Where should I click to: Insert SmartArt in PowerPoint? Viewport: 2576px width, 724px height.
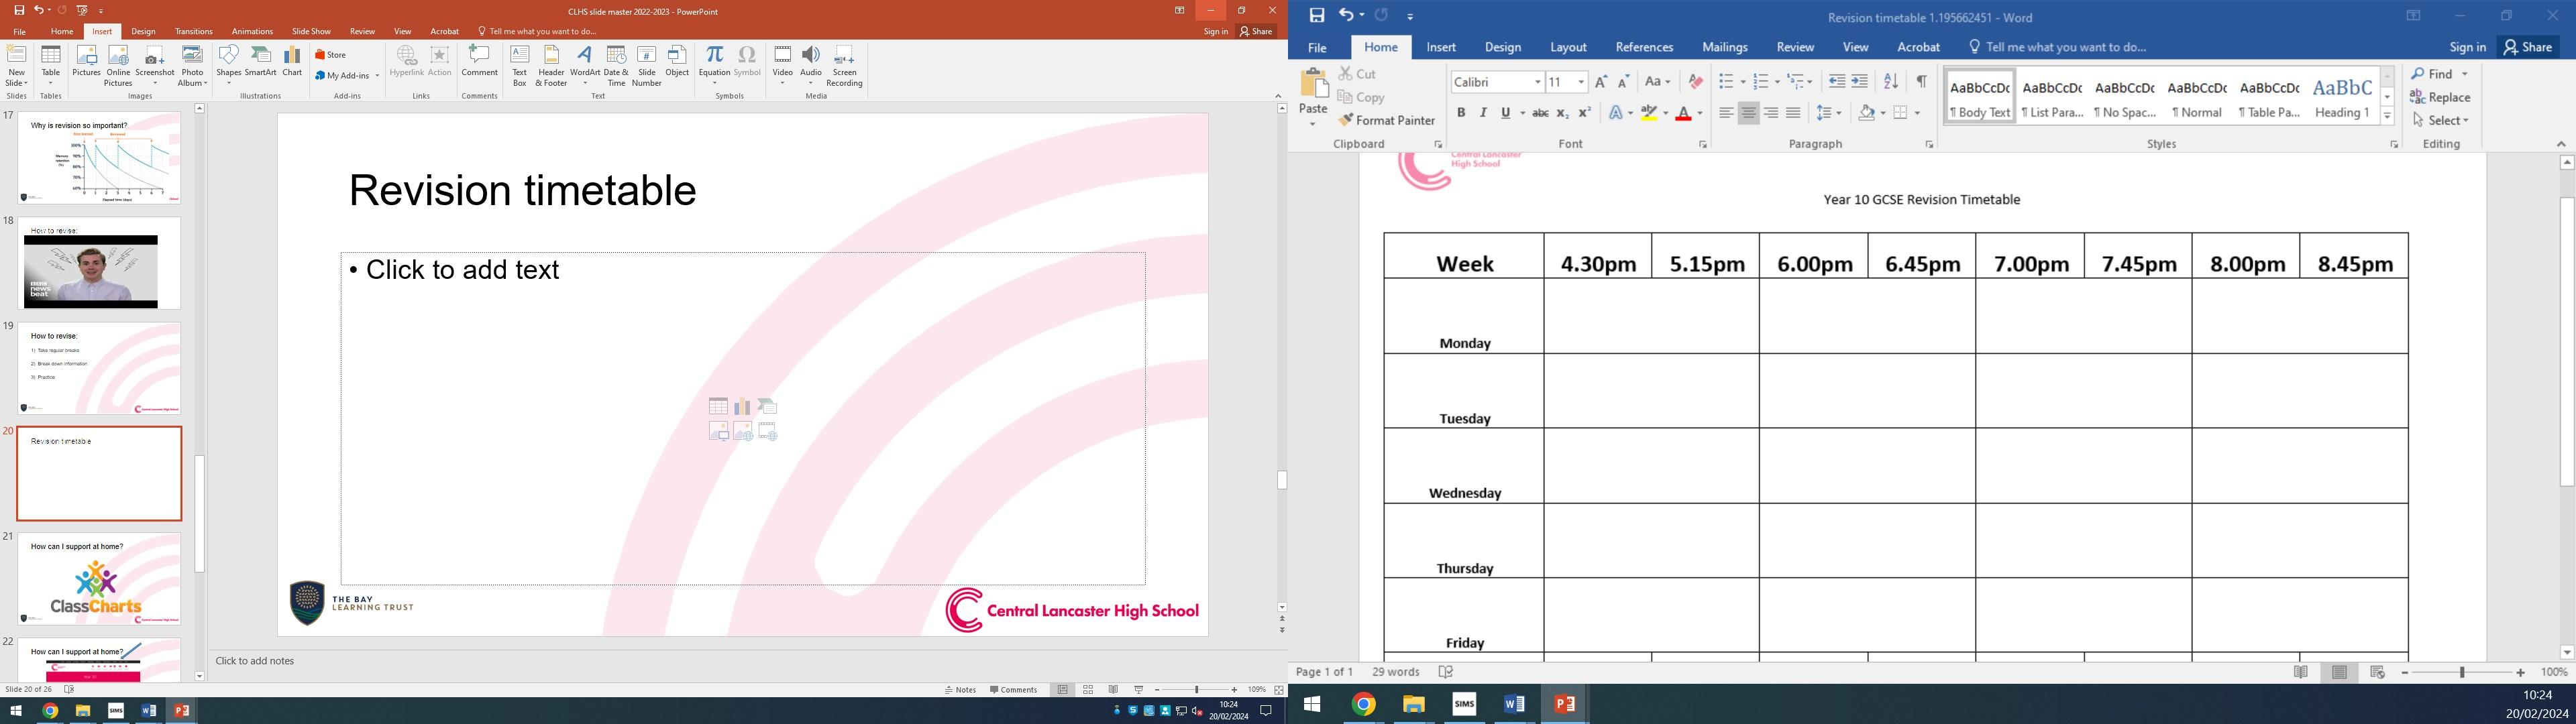point(261,62)
